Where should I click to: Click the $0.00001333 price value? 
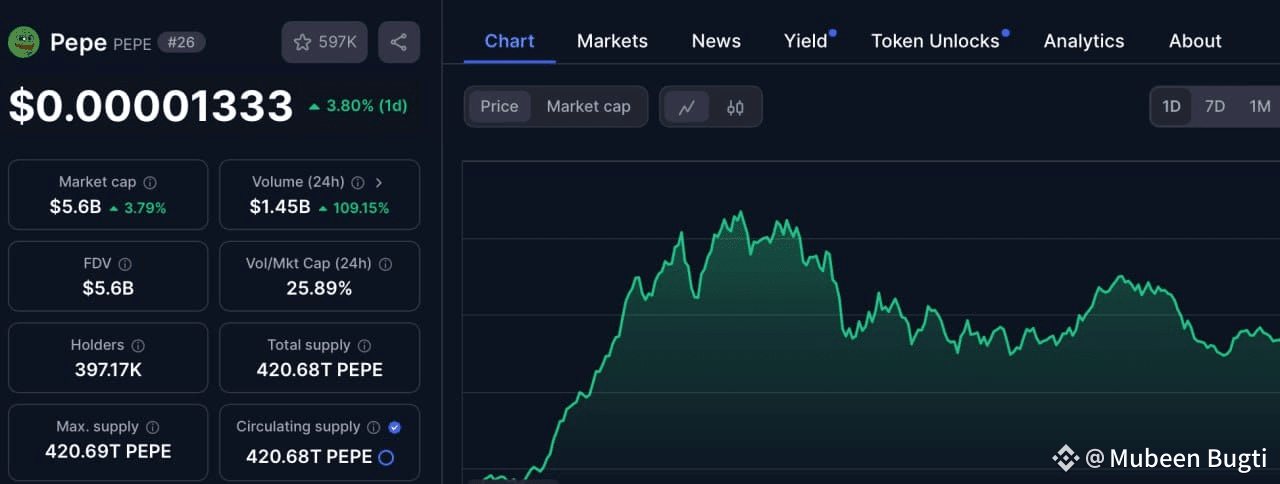click(151, 106)
